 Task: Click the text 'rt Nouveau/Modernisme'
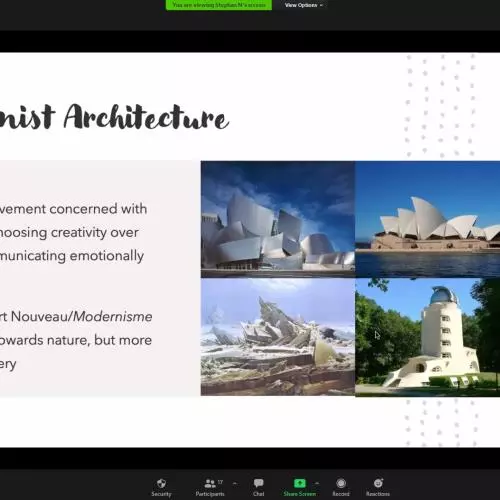76,316
